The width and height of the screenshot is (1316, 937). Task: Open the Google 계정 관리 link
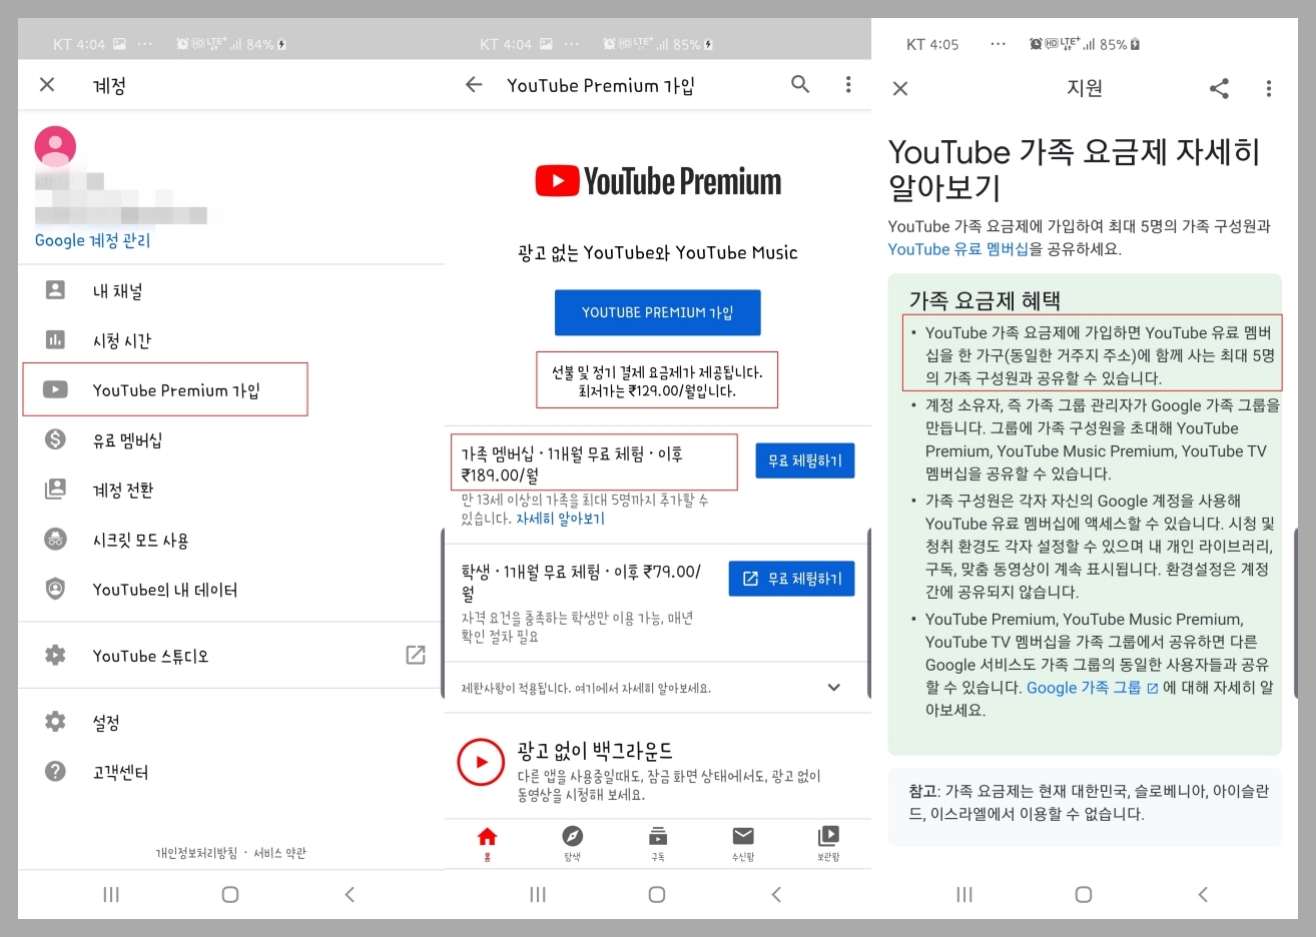pyautogui.click(x=92, y=240)
